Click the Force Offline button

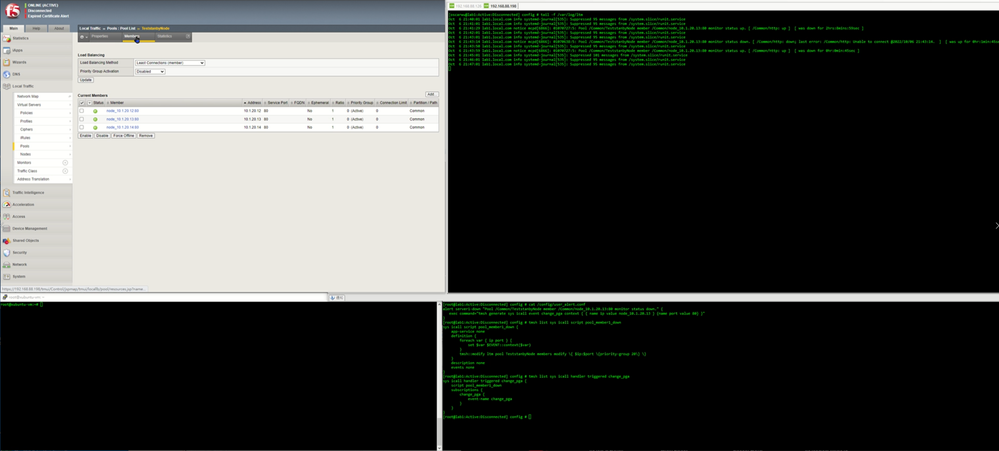(124, 136)
